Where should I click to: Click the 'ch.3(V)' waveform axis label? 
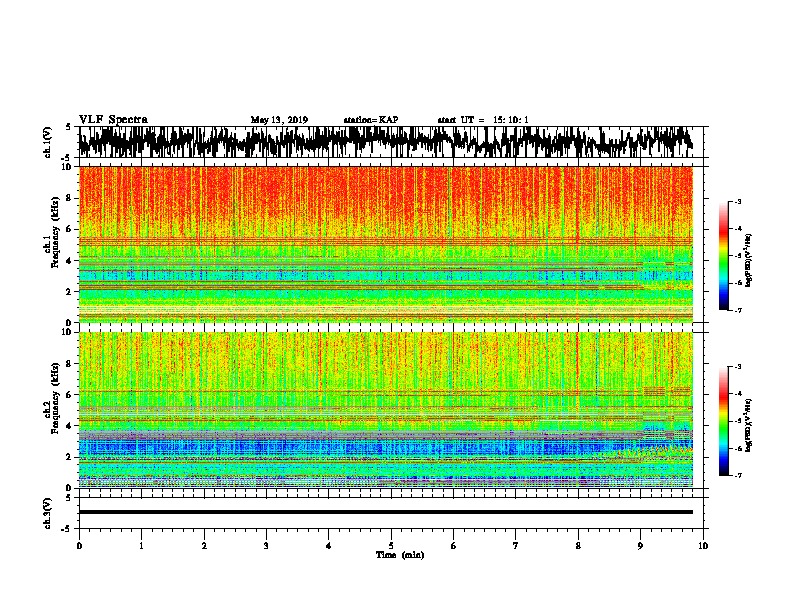(x=48, y=513)
